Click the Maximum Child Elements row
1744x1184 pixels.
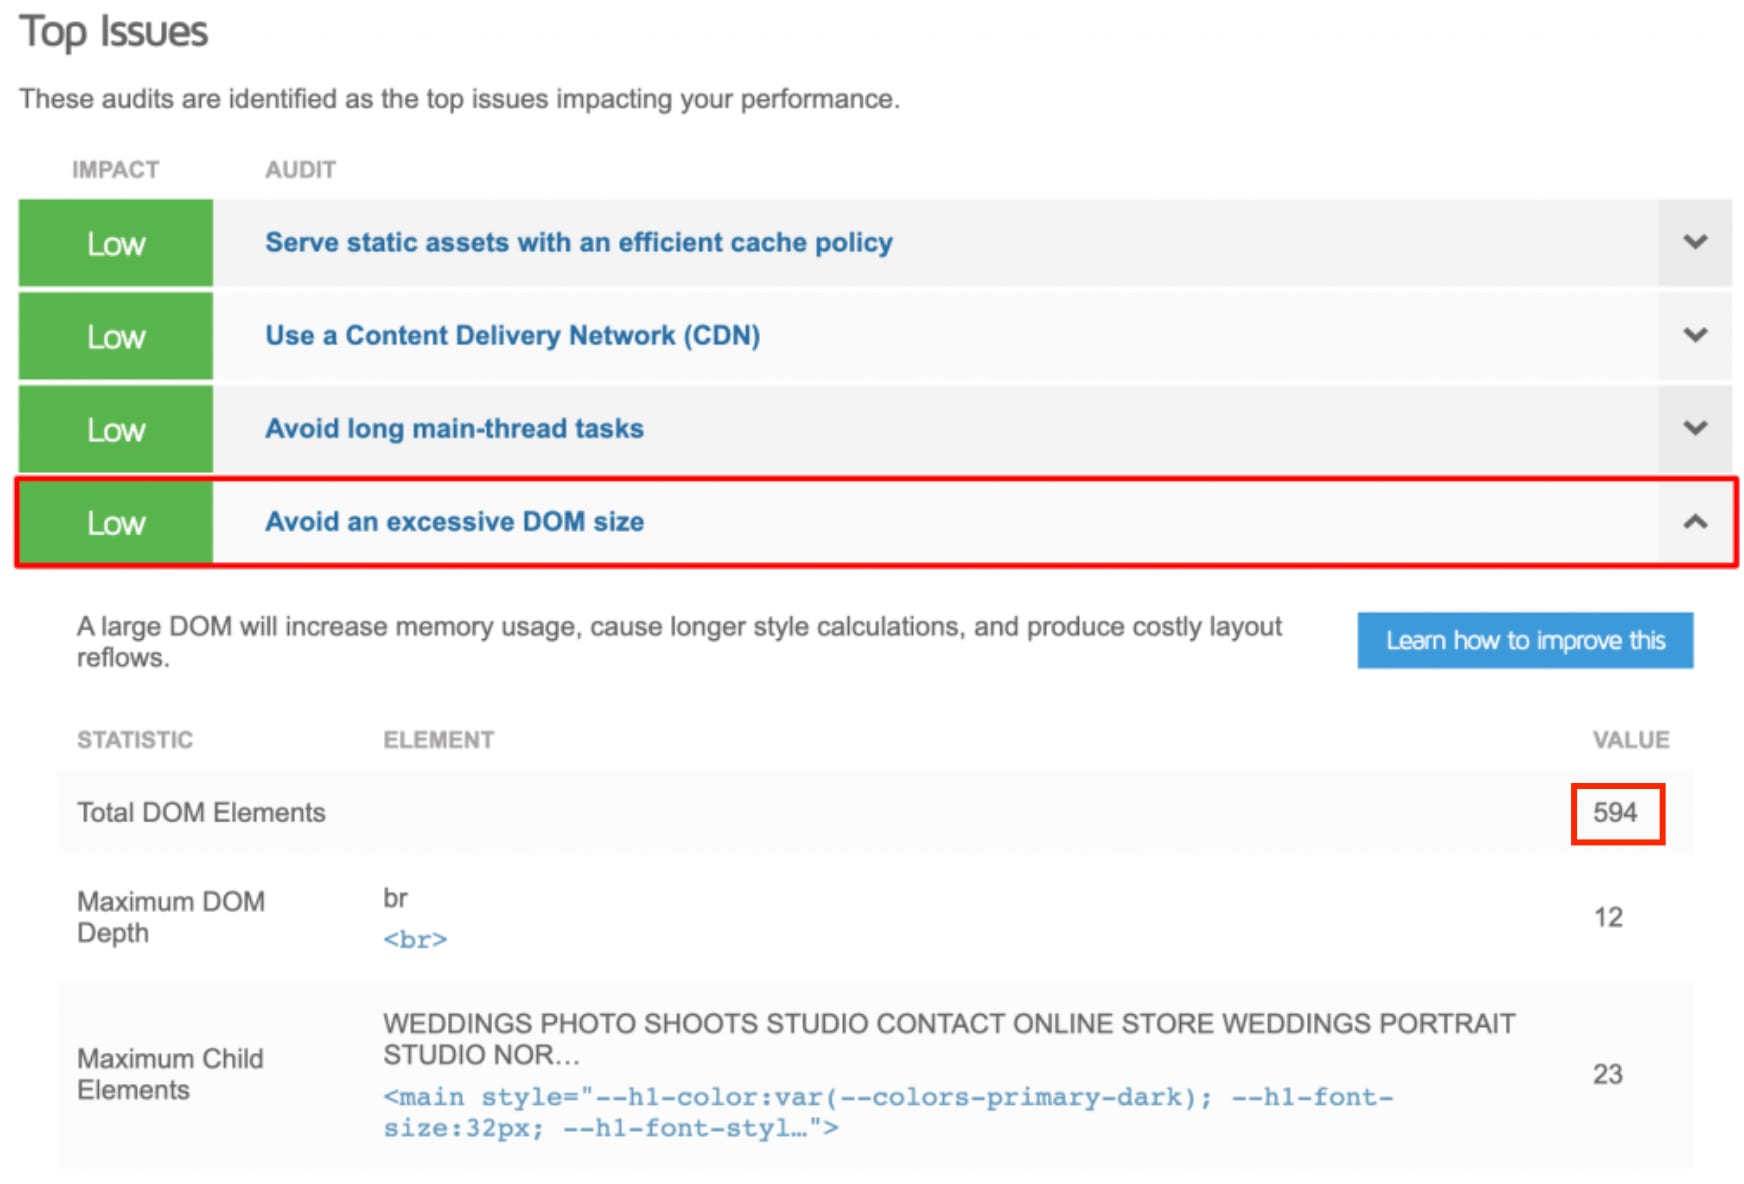(x=170, y=1074)
